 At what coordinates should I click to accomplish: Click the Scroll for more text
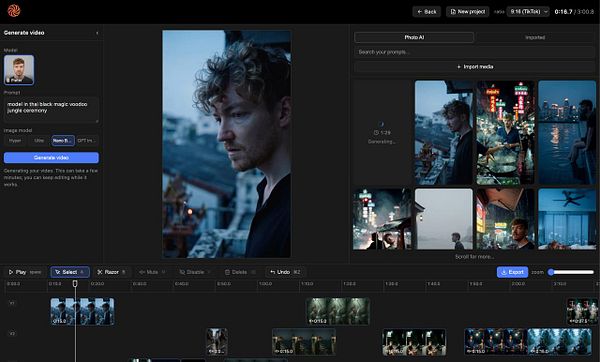point(474,256)
